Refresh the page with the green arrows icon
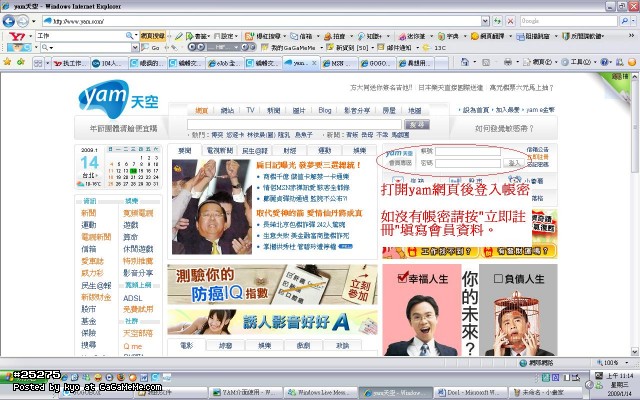 (x=497, y=21)
